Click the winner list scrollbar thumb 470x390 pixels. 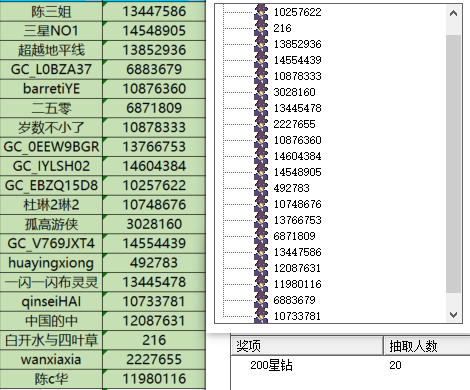453,164
